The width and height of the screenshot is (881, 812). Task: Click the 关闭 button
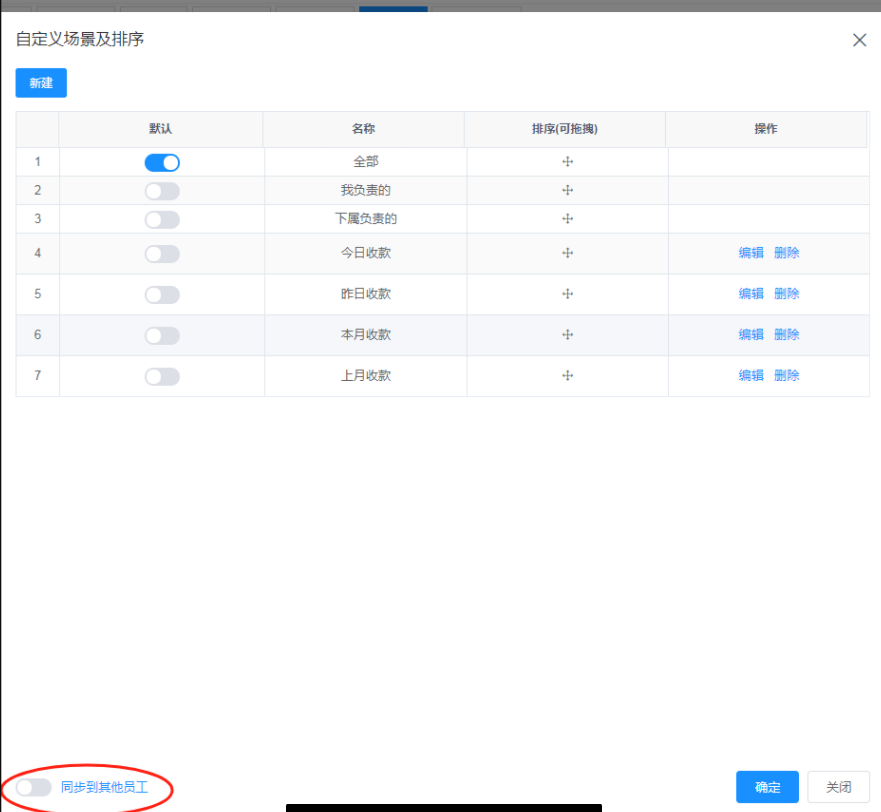click(838, 787)
